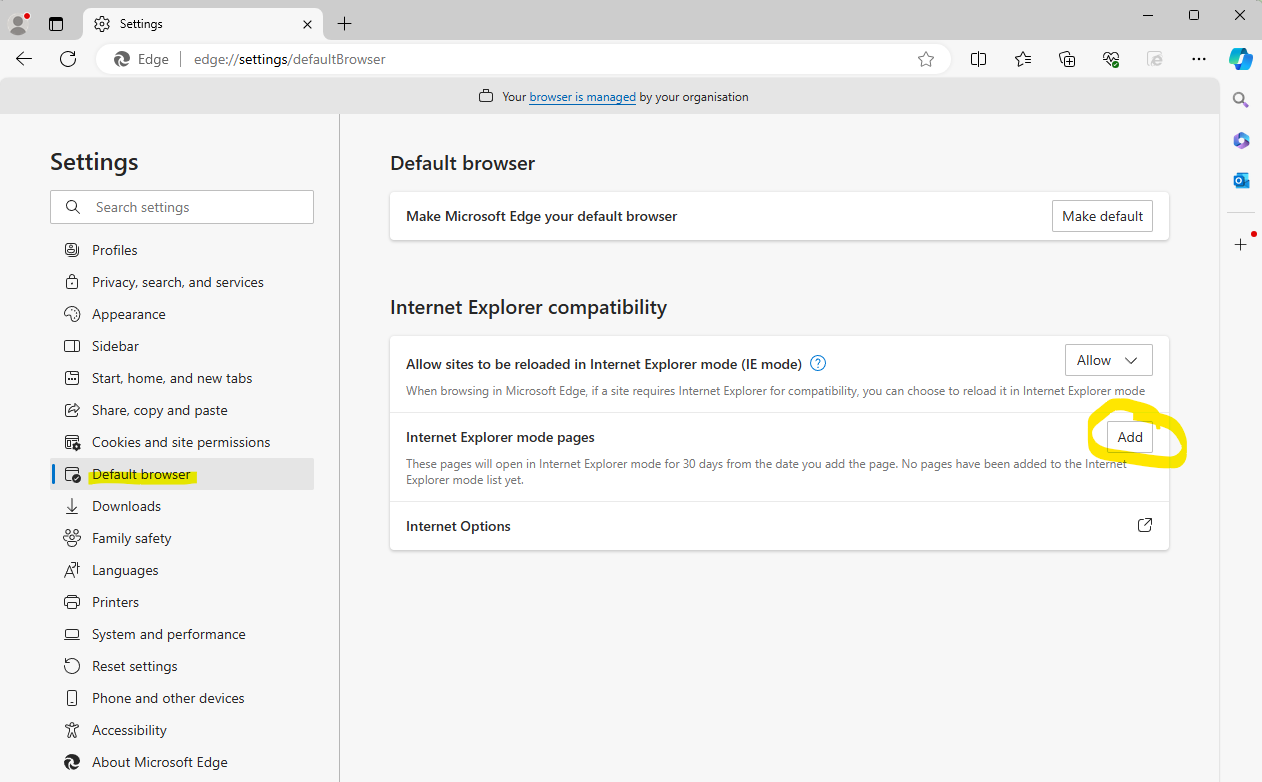
Task: Select the Settings browser tab
Action: (204, 23)
